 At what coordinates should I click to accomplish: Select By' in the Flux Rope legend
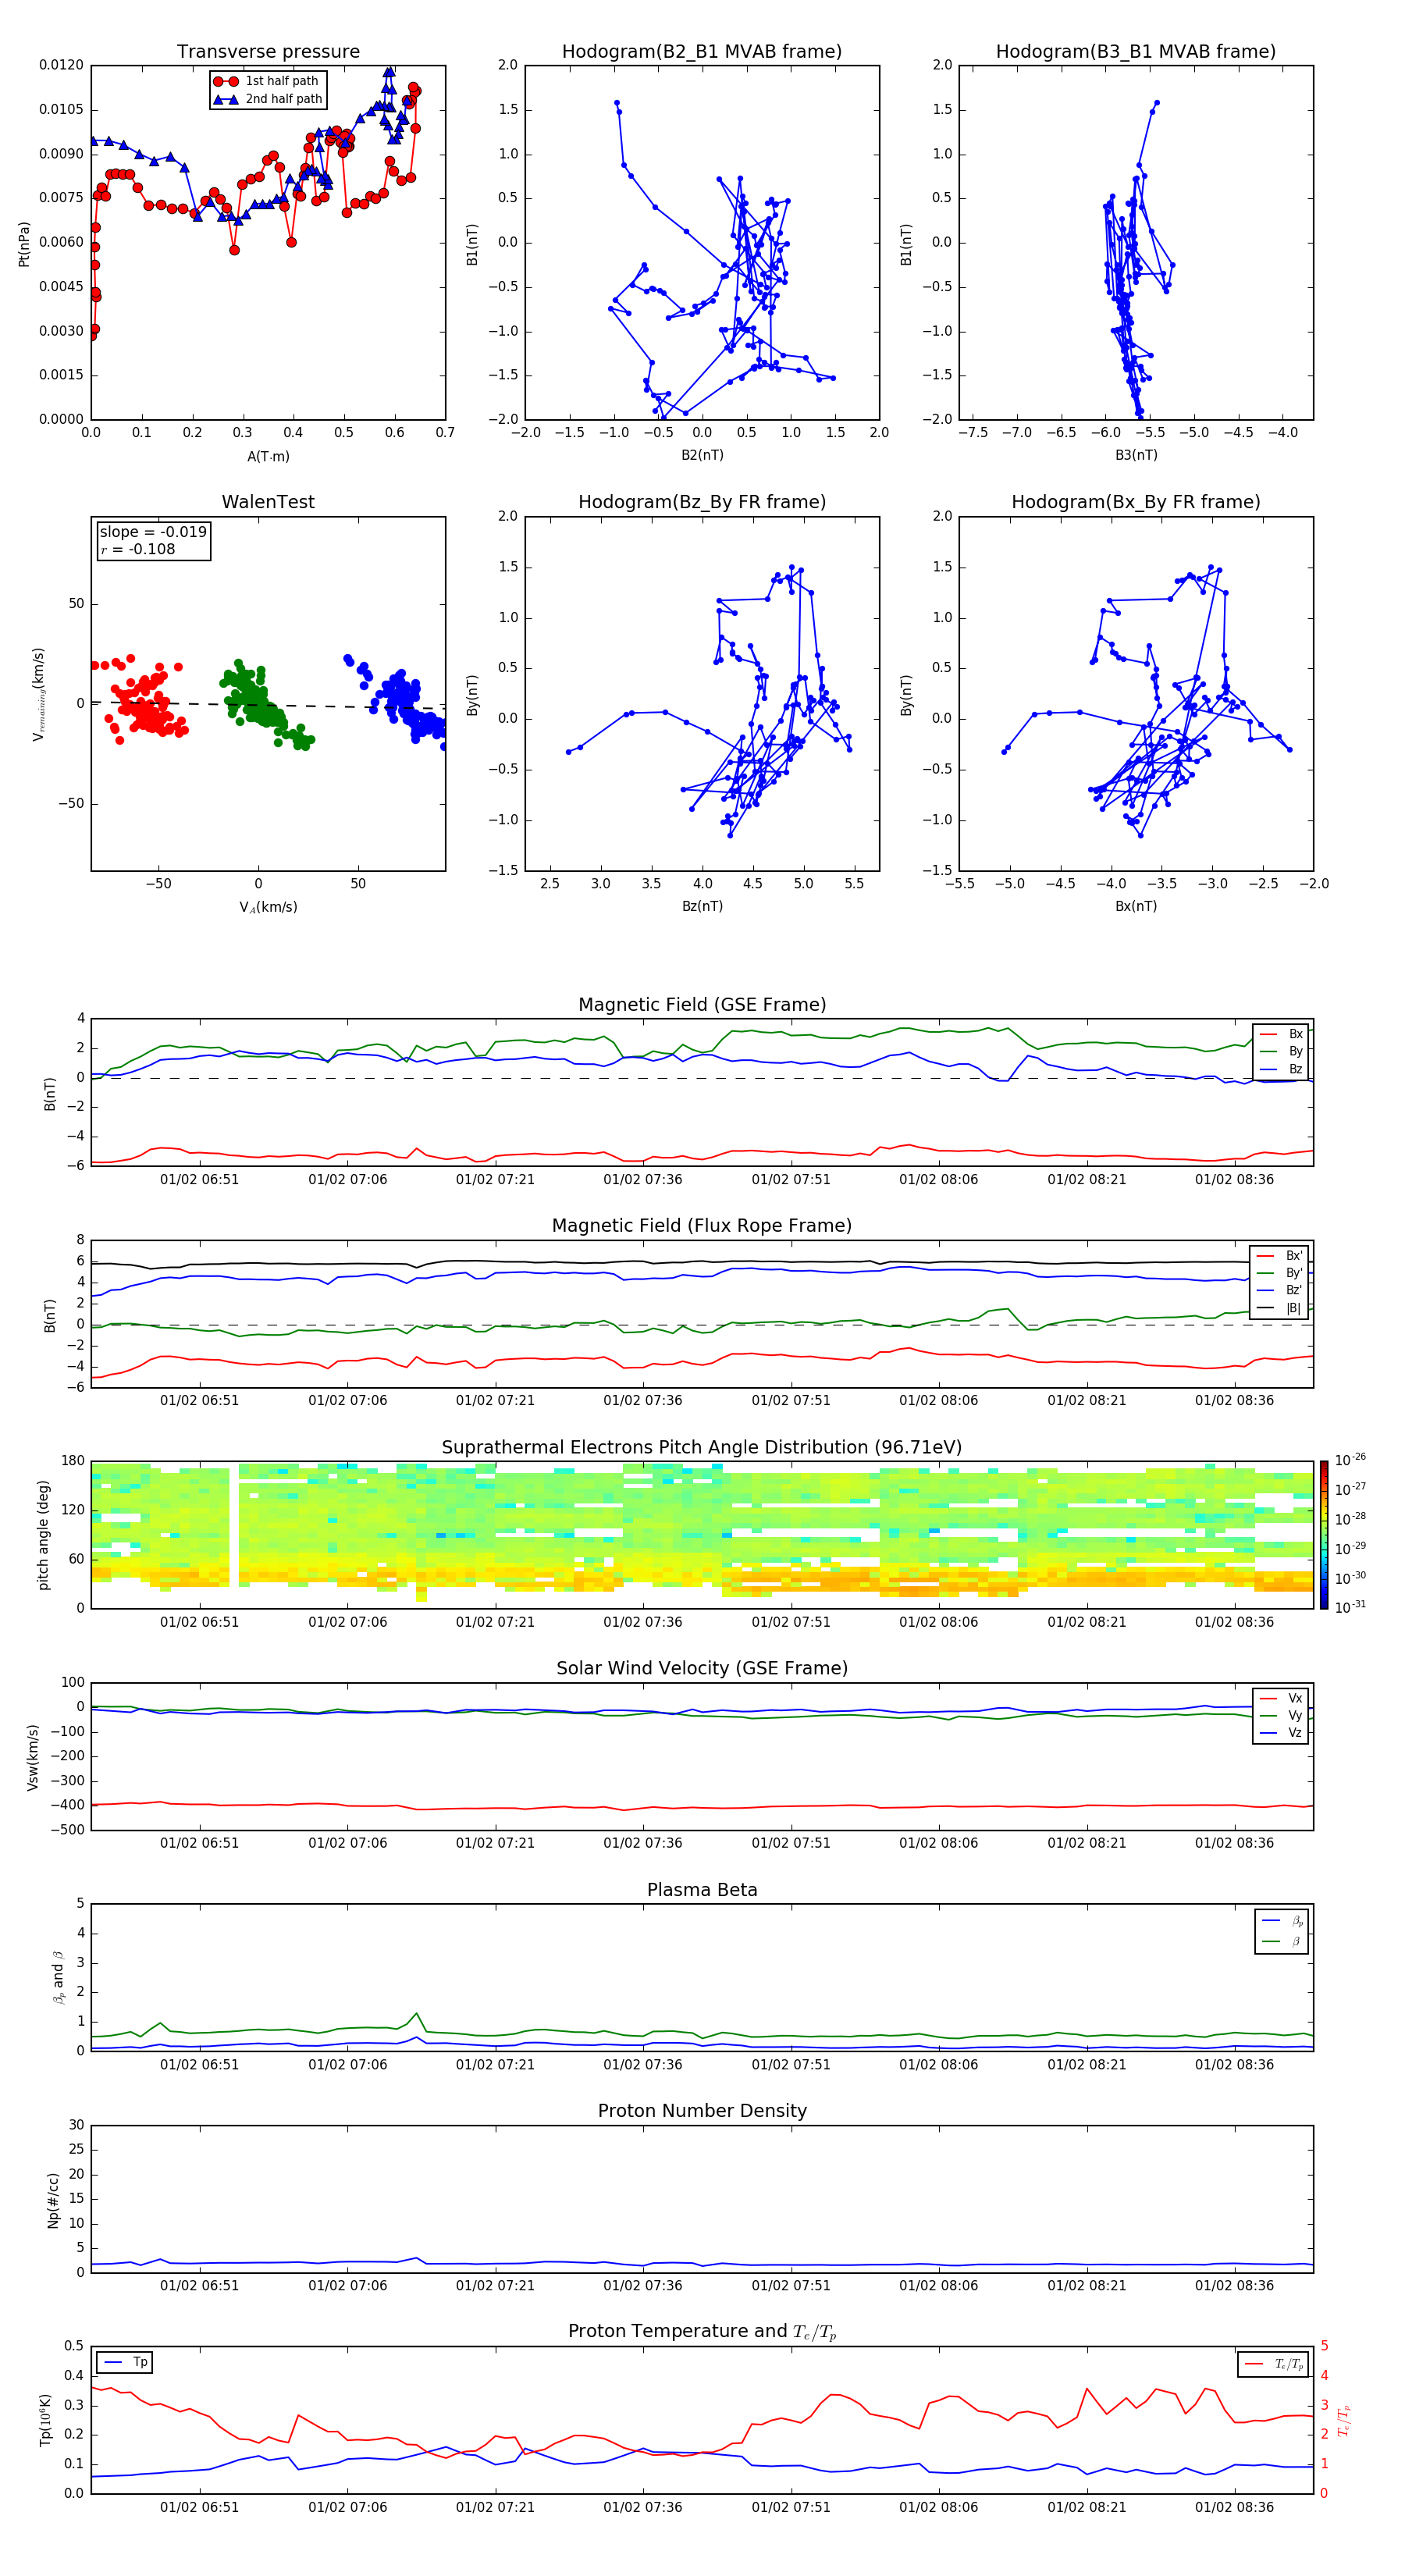1280,1273
